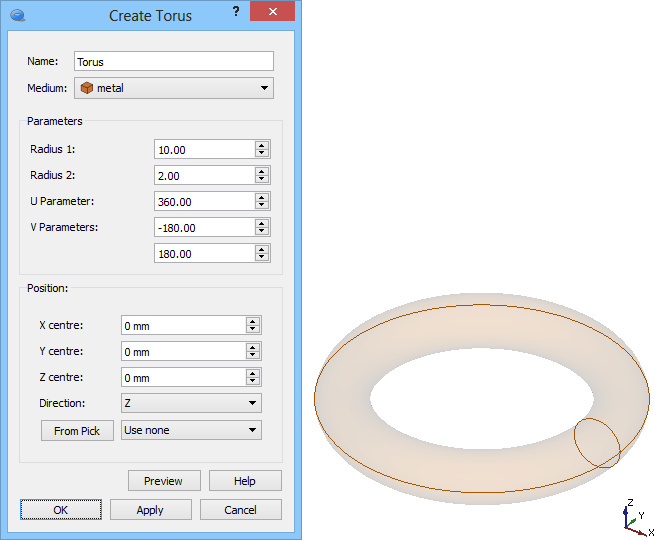Decrease X centre with the down arrow
This screenshot has height=540, width=654.
click(x=253, y=329)
